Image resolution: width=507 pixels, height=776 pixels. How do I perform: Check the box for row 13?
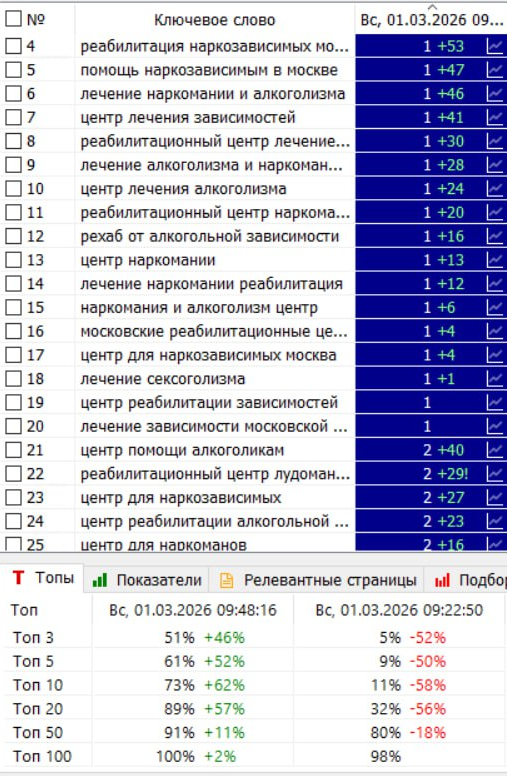tap(13, 260)
